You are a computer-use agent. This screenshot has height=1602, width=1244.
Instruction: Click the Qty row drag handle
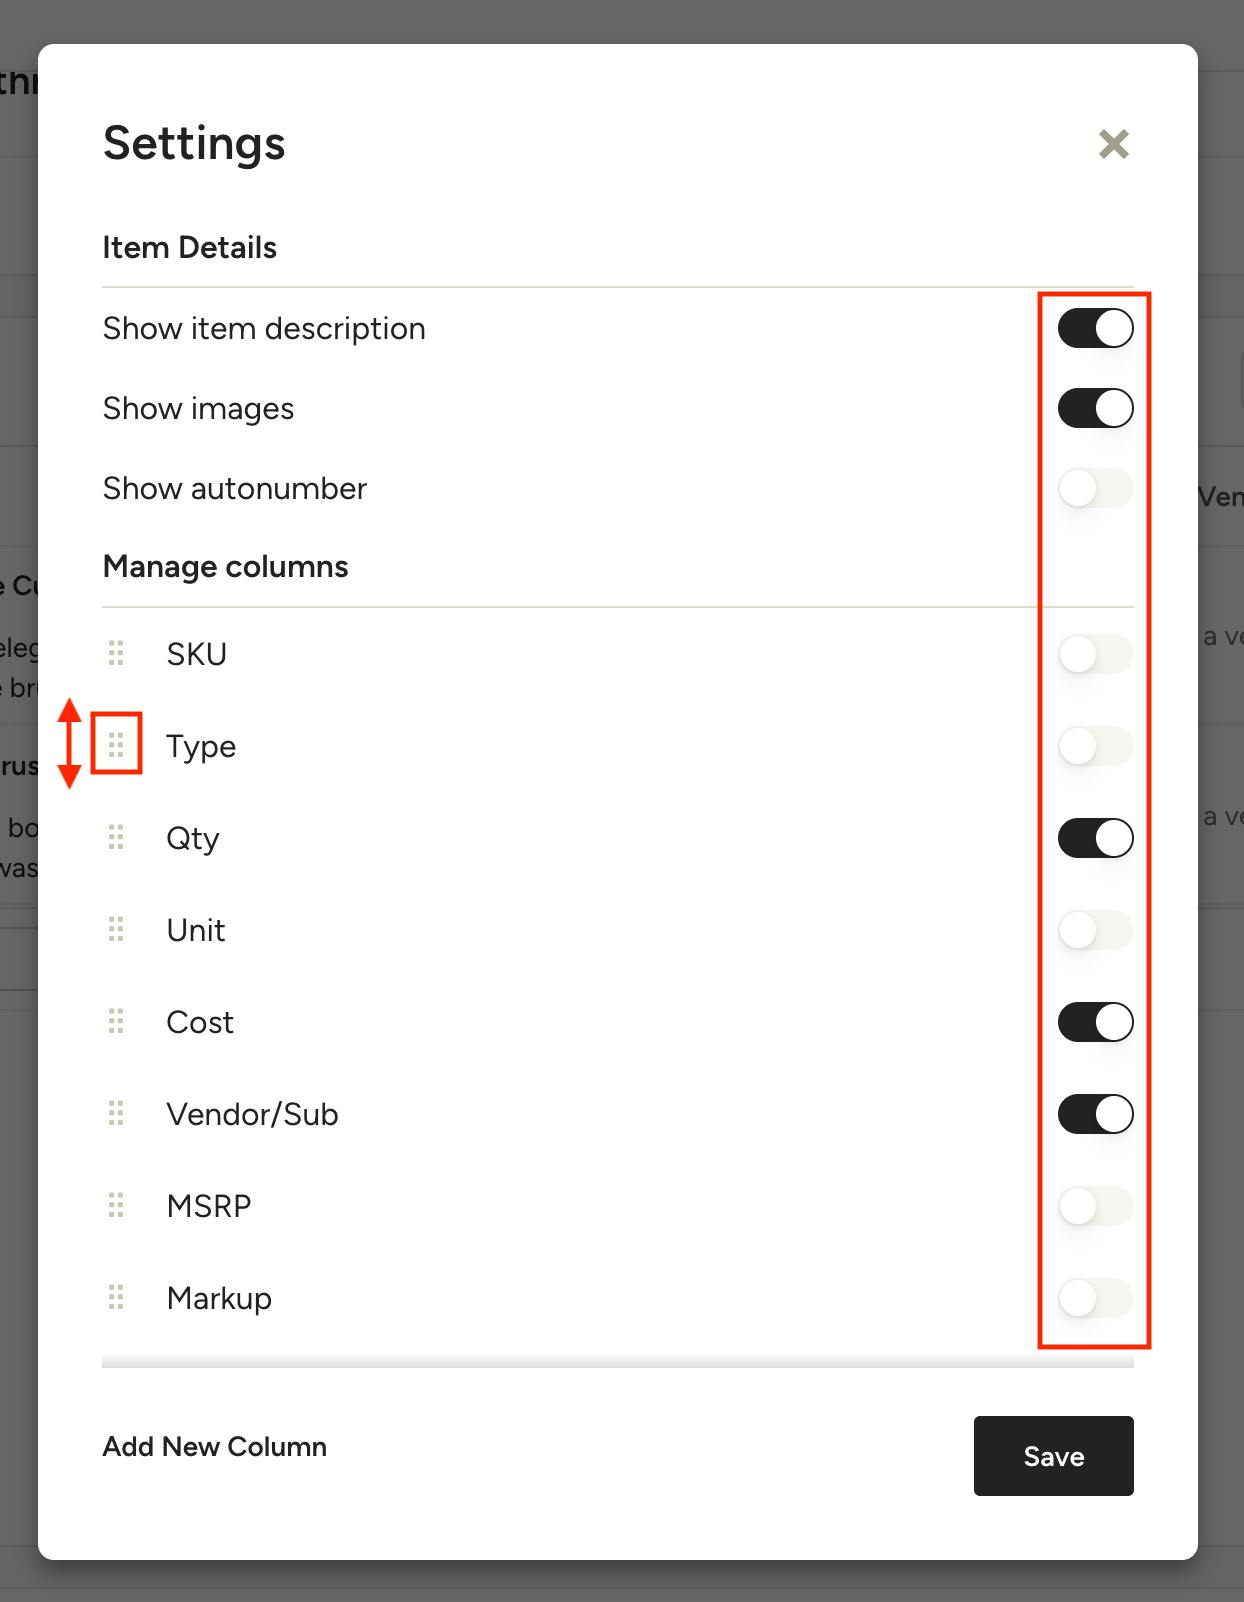tap(116, 837)
